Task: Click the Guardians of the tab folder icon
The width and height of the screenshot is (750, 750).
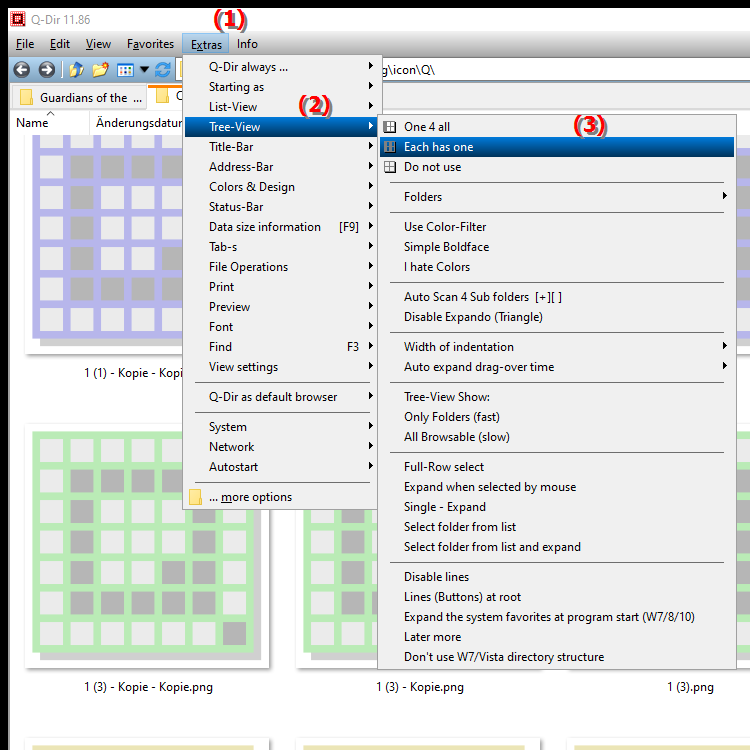Action: tap(26, 97)
